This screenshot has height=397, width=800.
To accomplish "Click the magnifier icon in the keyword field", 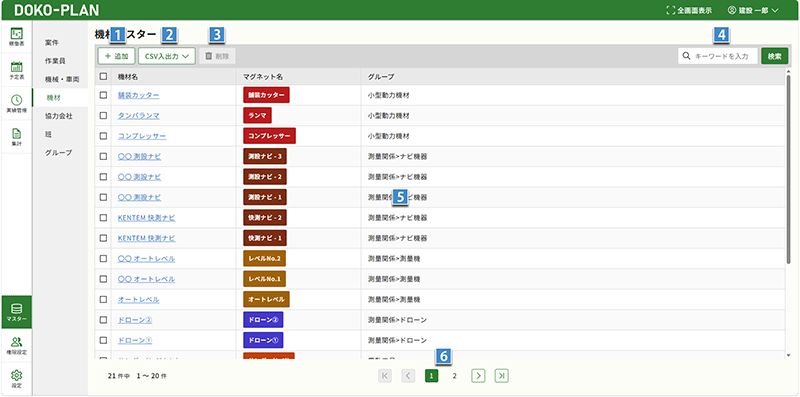I will pyautogui.click(x=686, y=56).
